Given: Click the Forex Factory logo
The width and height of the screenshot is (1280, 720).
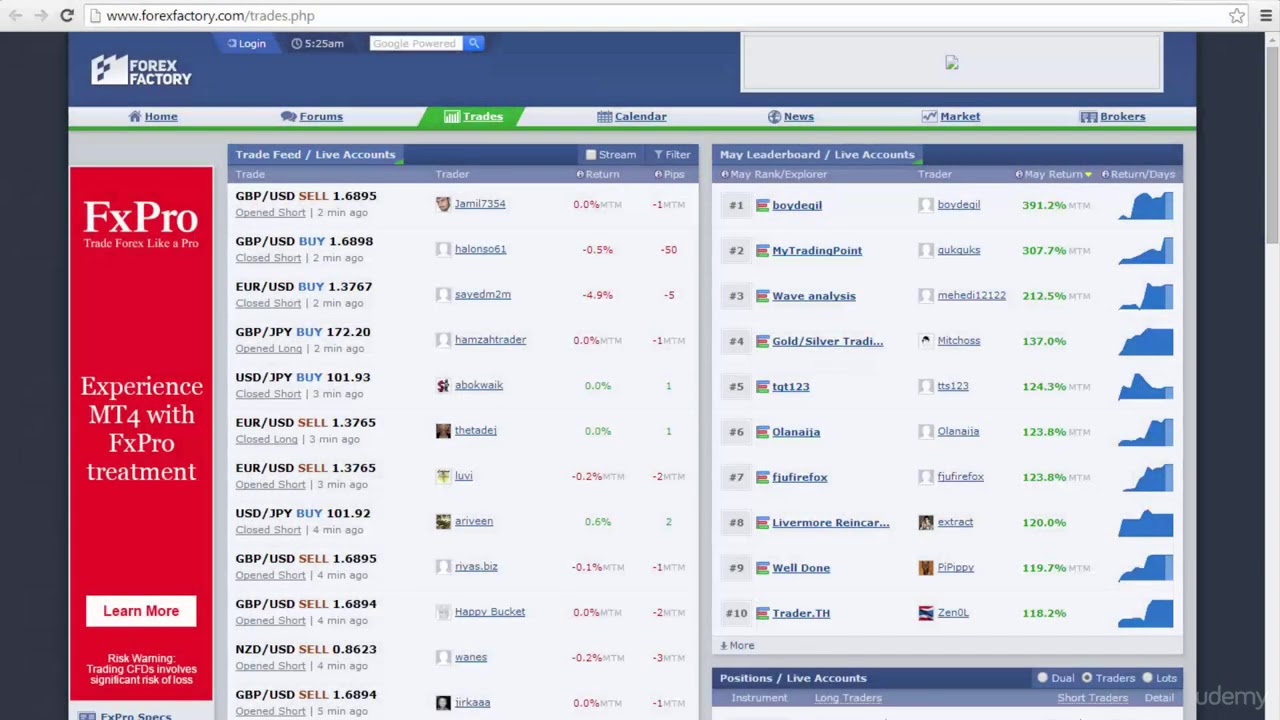Looking at the screenshot, I should [141, 70].
